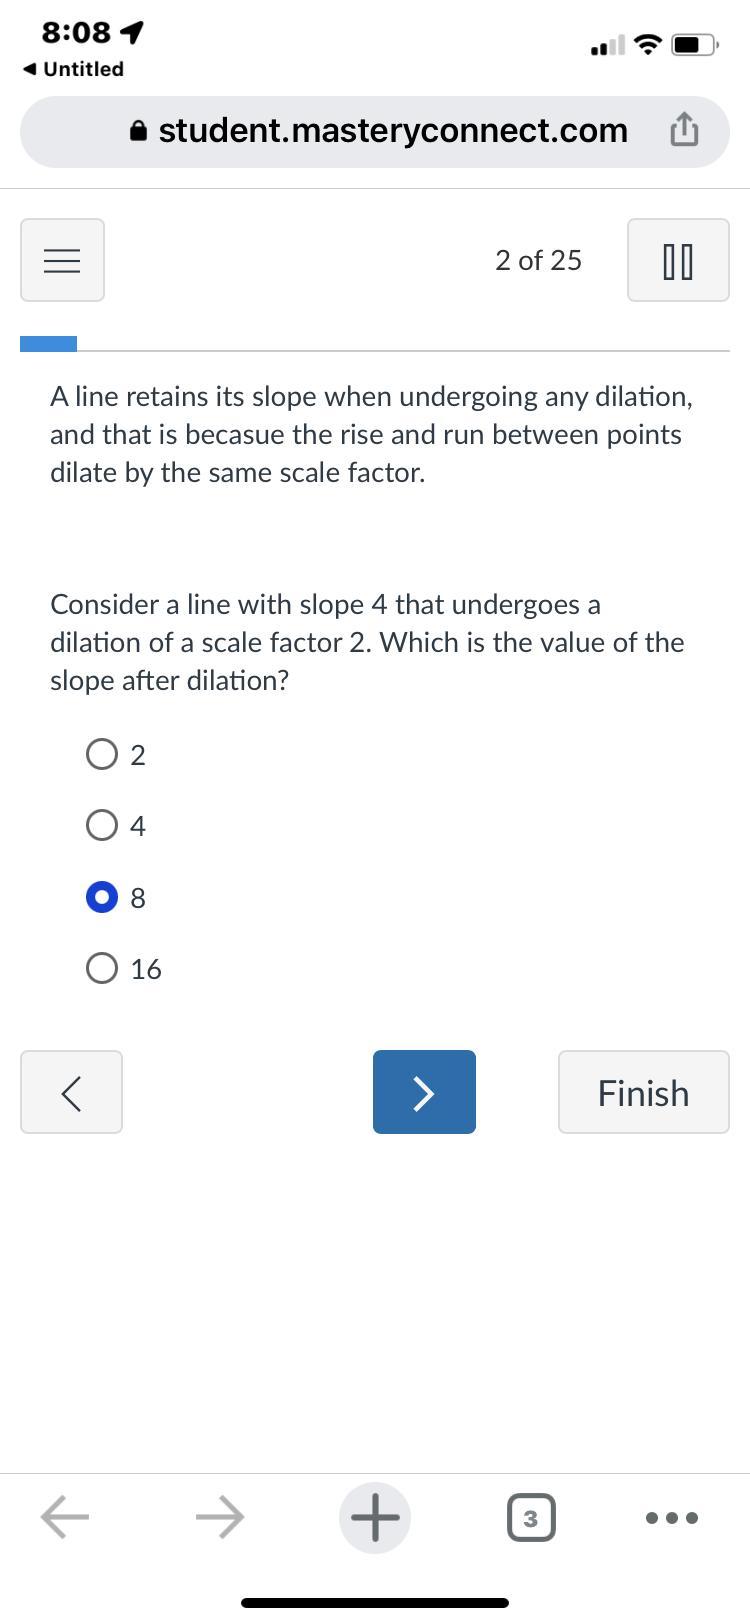Return to previous question with left chevron
The image size is (750, 1624).
[x=71, y=1092]
